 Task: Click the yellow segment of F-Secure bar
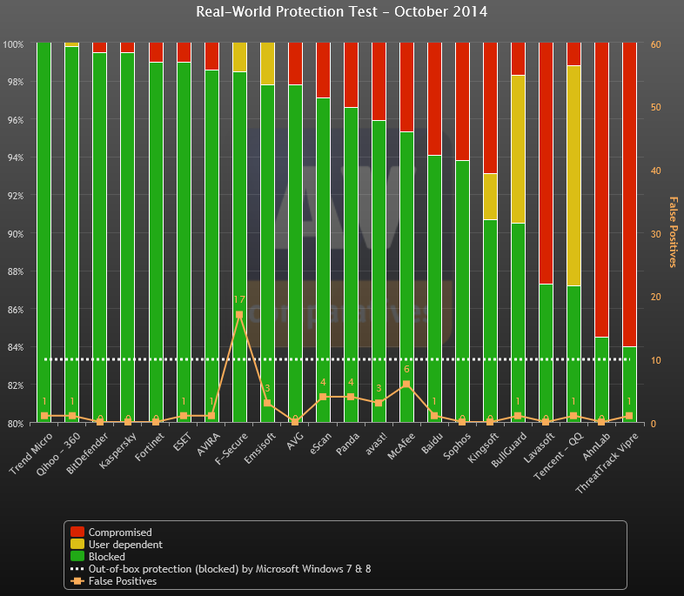coord(239,57)
